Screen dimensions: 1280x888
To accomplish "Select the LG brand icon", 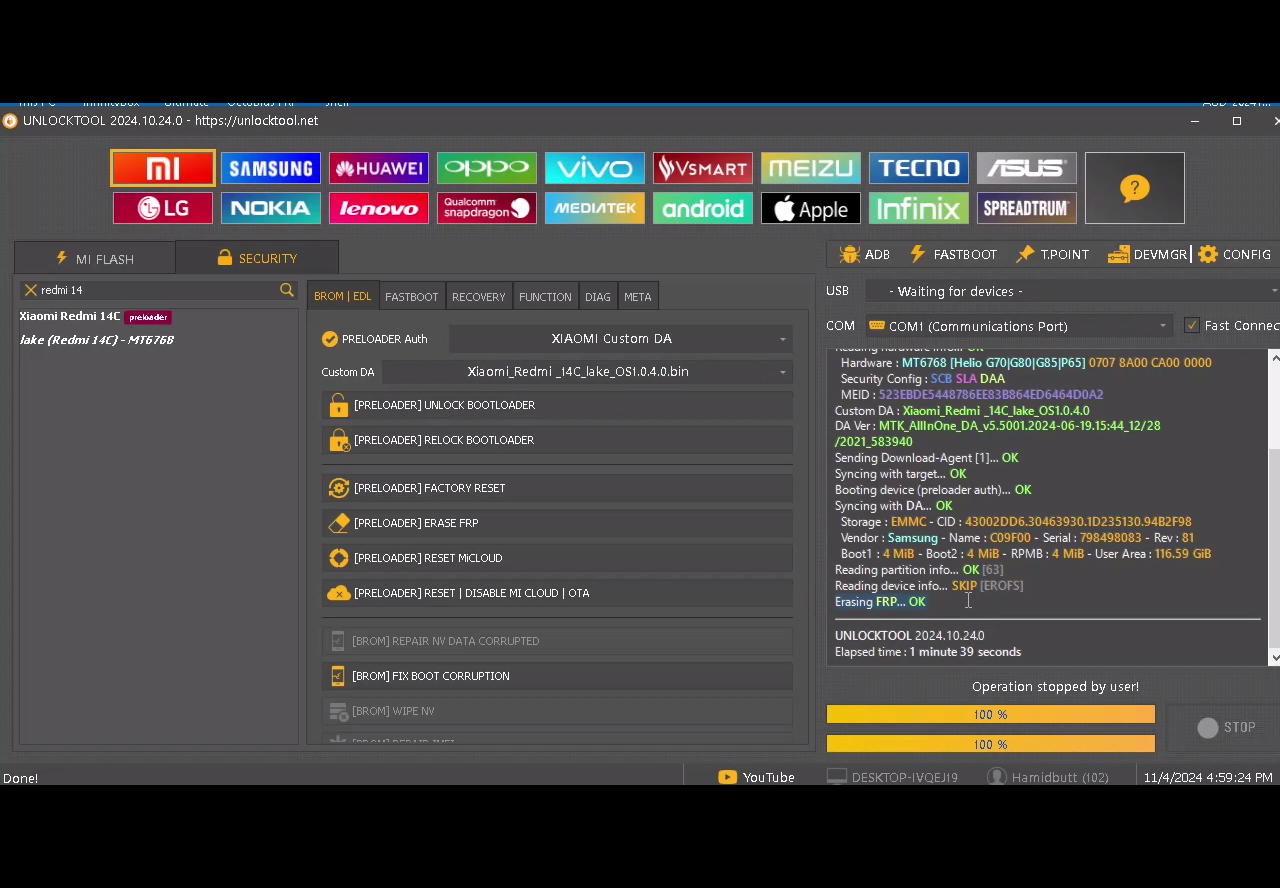I will tap(163, 208).
